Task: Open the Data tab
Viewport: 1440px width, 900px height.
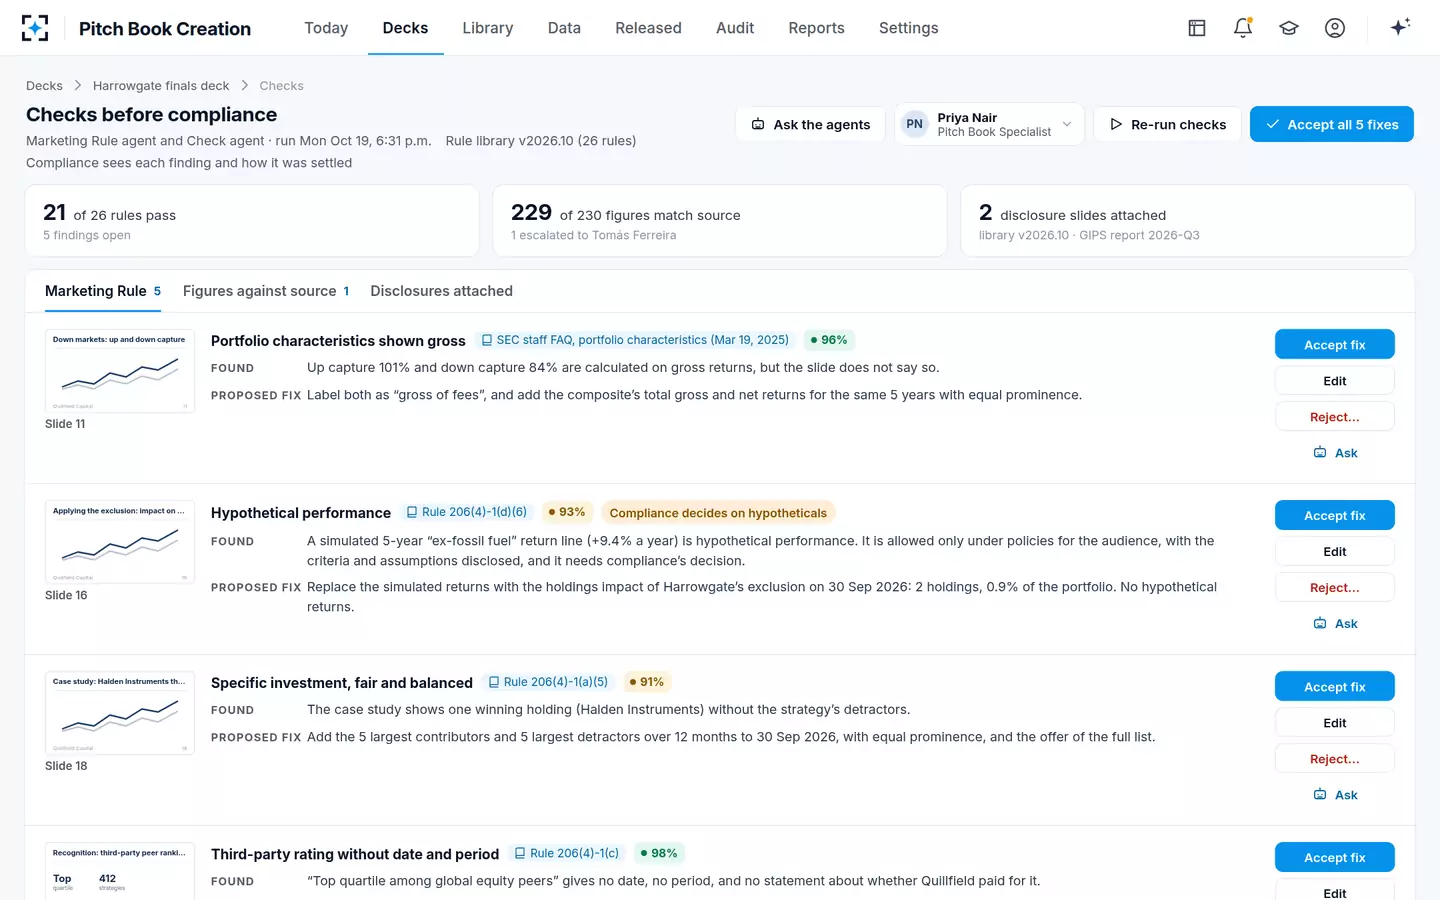Action: pyautogui.click(x=564, y=28)
